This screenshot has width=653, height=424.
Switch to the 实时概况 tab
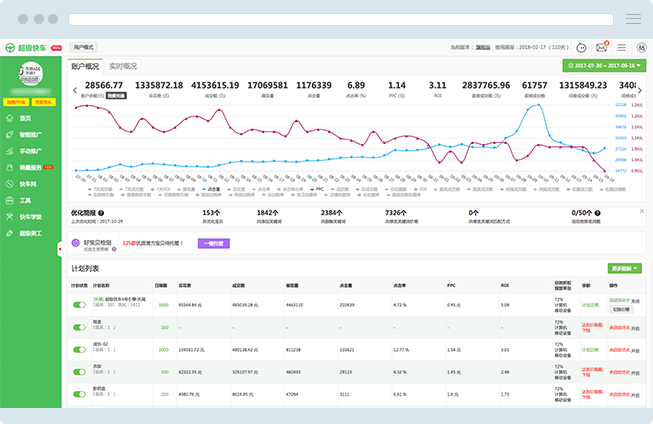(x=122, y=66)
